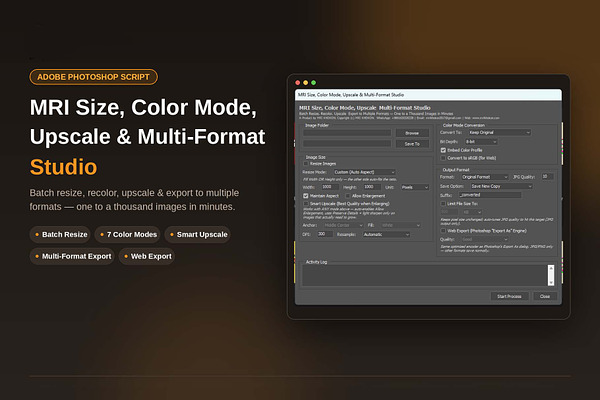The height and width of the screenshot is (400, 600).
Task: Open the Save Option dropdown
Action: [x=501, y=186]
